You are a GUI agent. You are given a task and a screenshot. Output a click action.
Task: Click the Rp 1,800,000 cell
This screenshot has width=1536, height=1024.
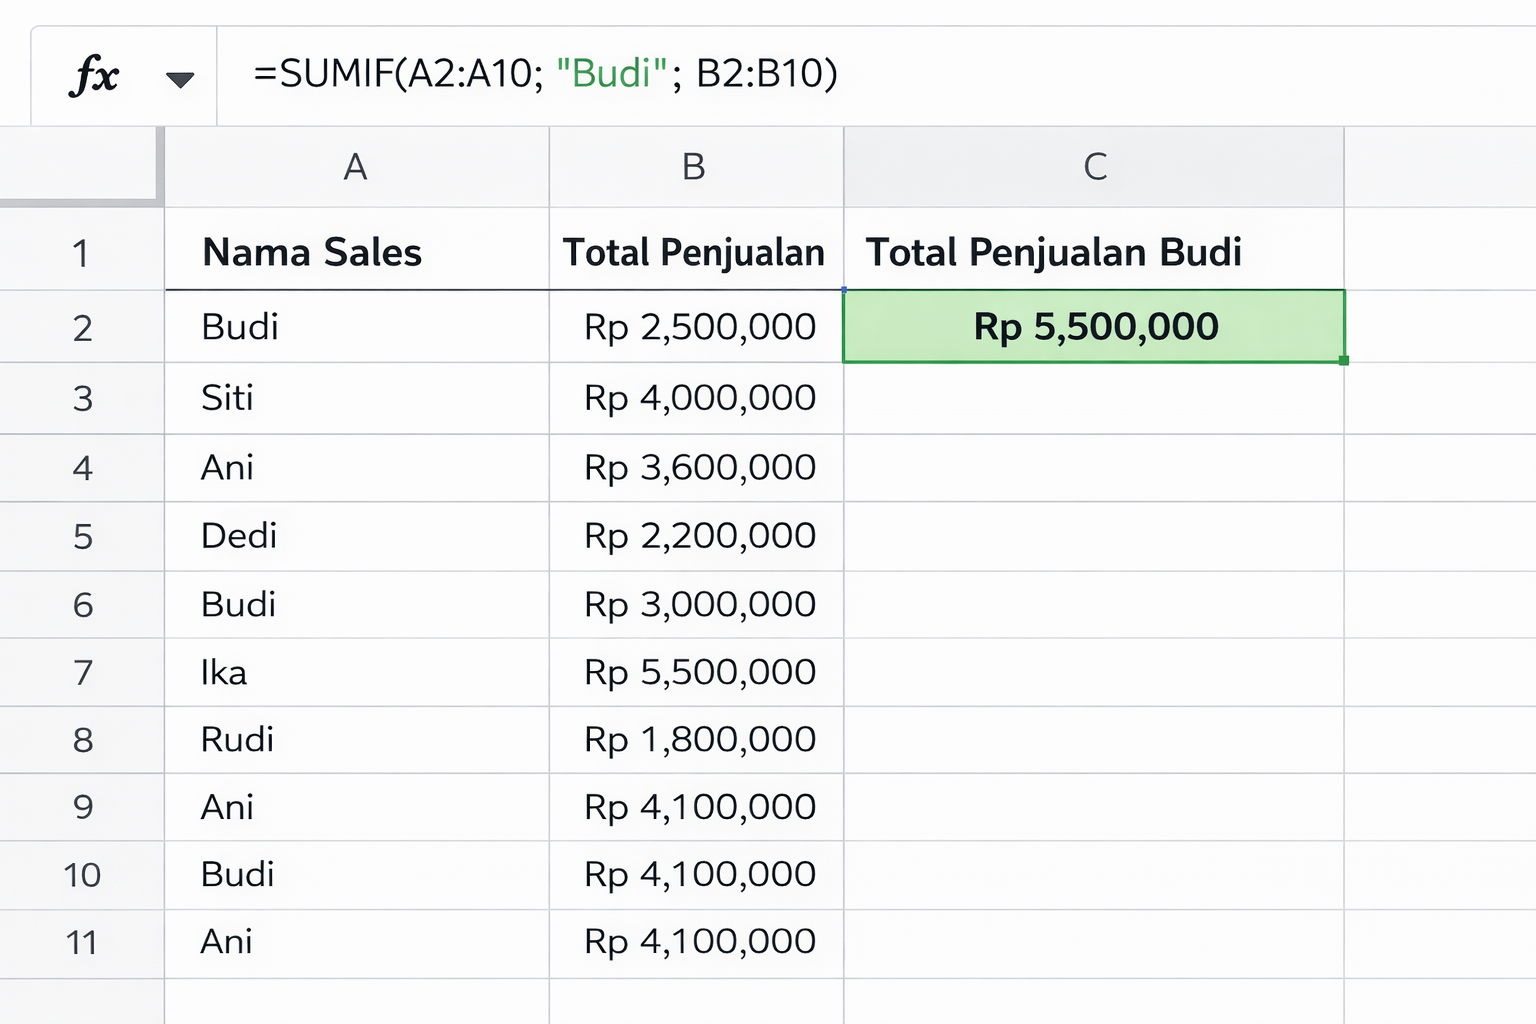pyautogui.click(x=699, y=740)
